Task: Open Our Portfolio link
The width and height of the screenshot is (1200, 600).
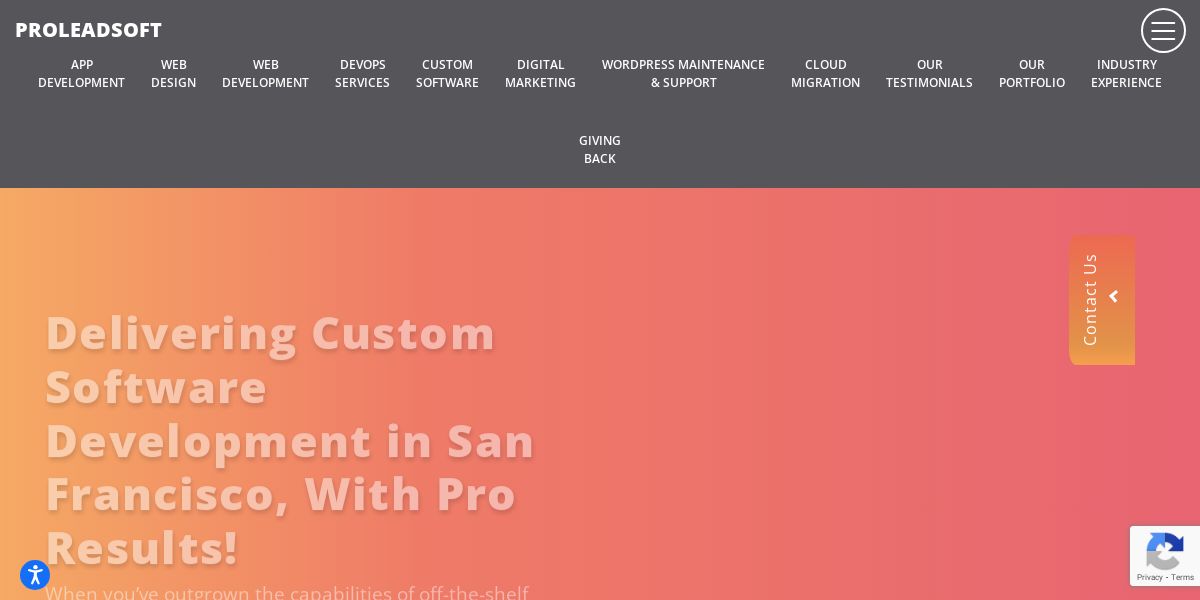Action: [x=1032, y=74]
